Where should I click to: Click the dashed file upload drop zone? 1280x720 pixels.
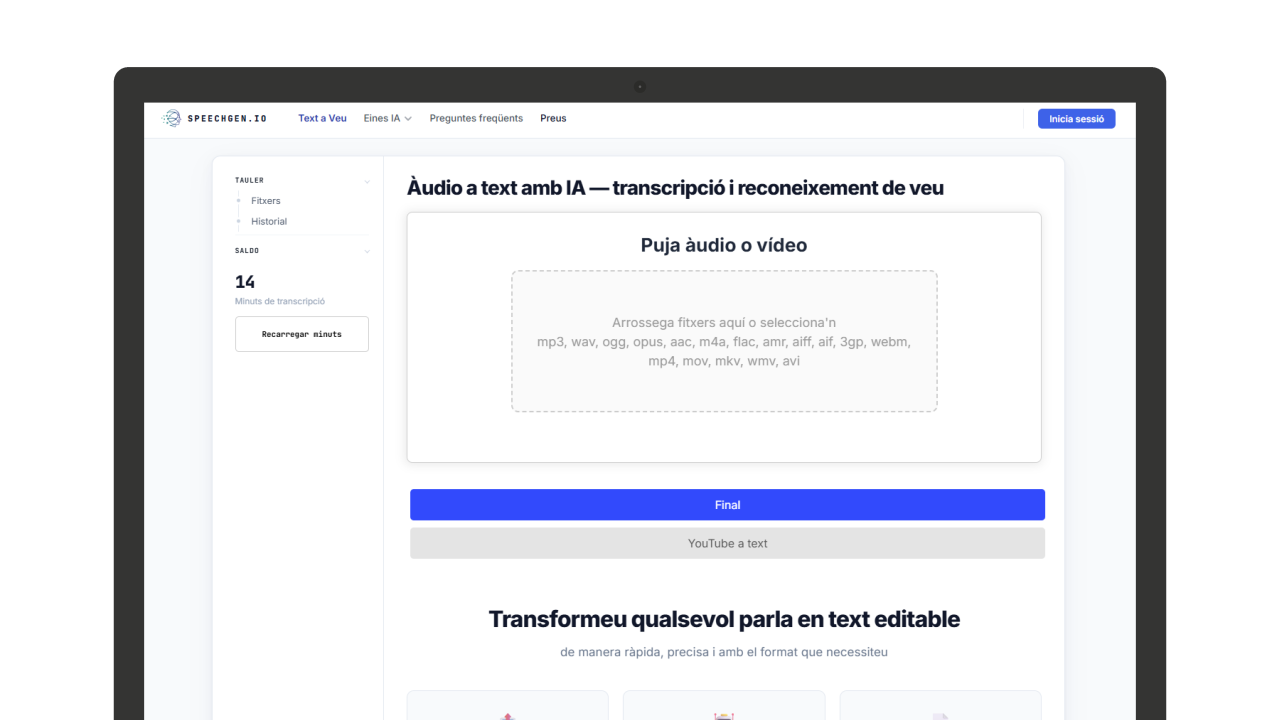[724, 341]
